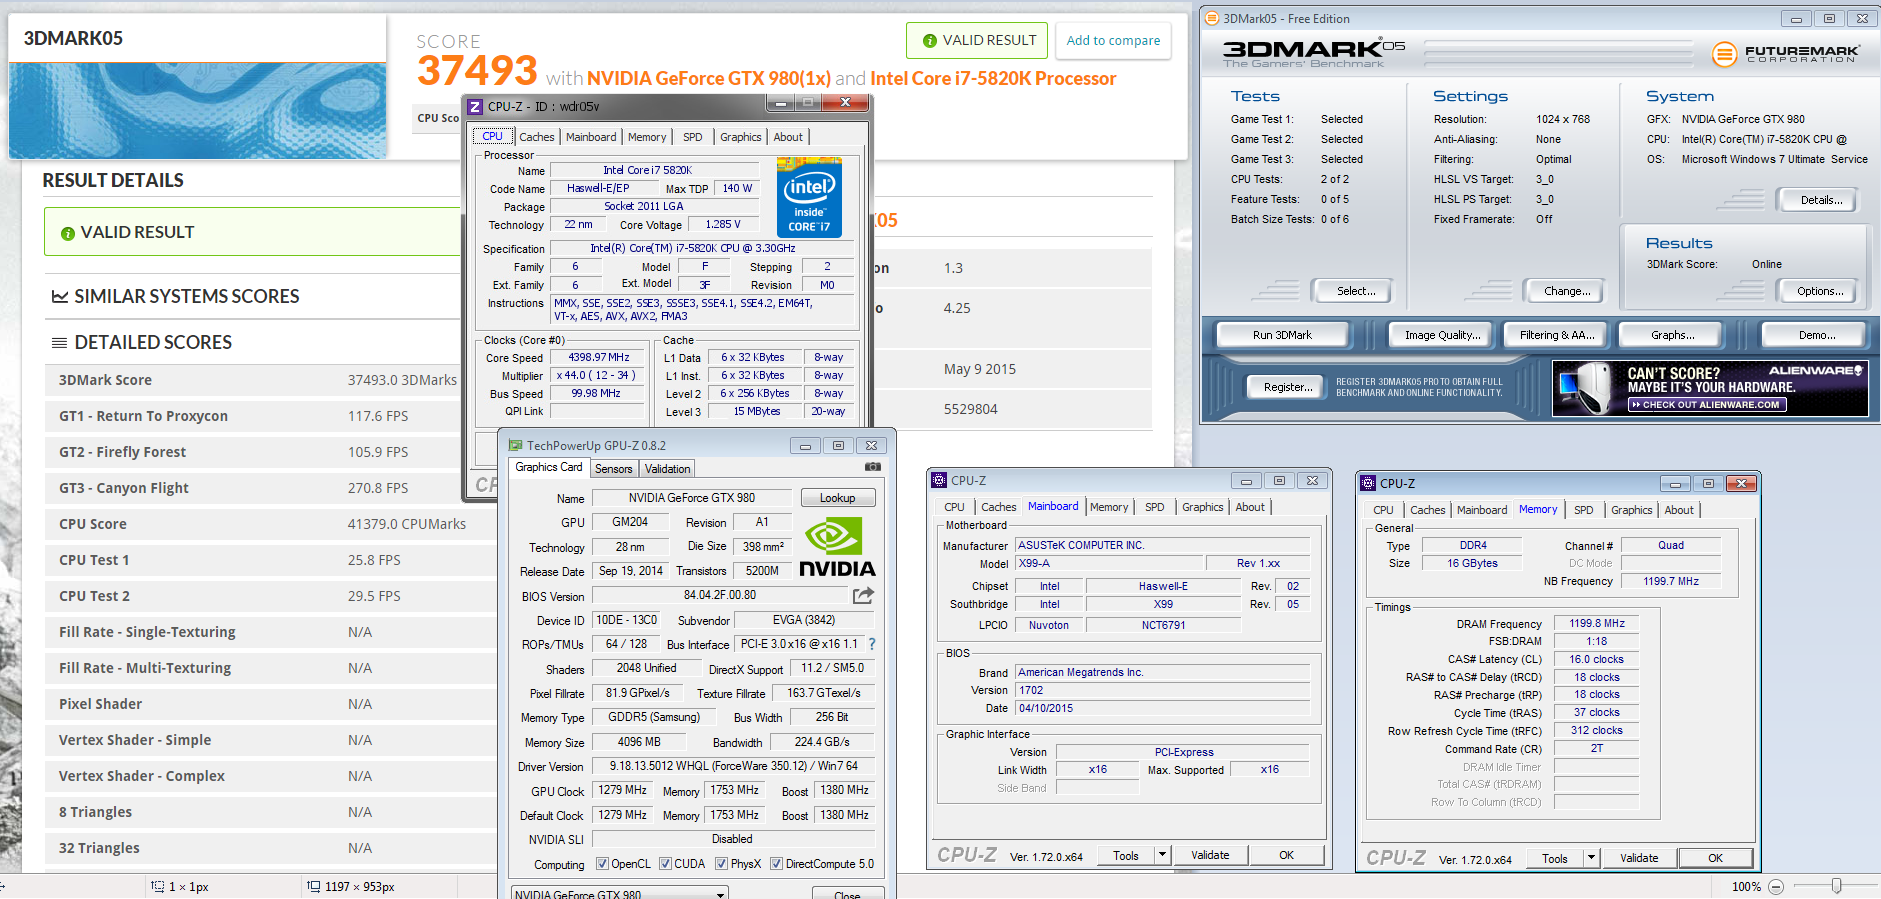Open the Tools dropdown arrow in CPU-Z Memory window
The image size is (1881, 899).
click(x=1592, y=858)
